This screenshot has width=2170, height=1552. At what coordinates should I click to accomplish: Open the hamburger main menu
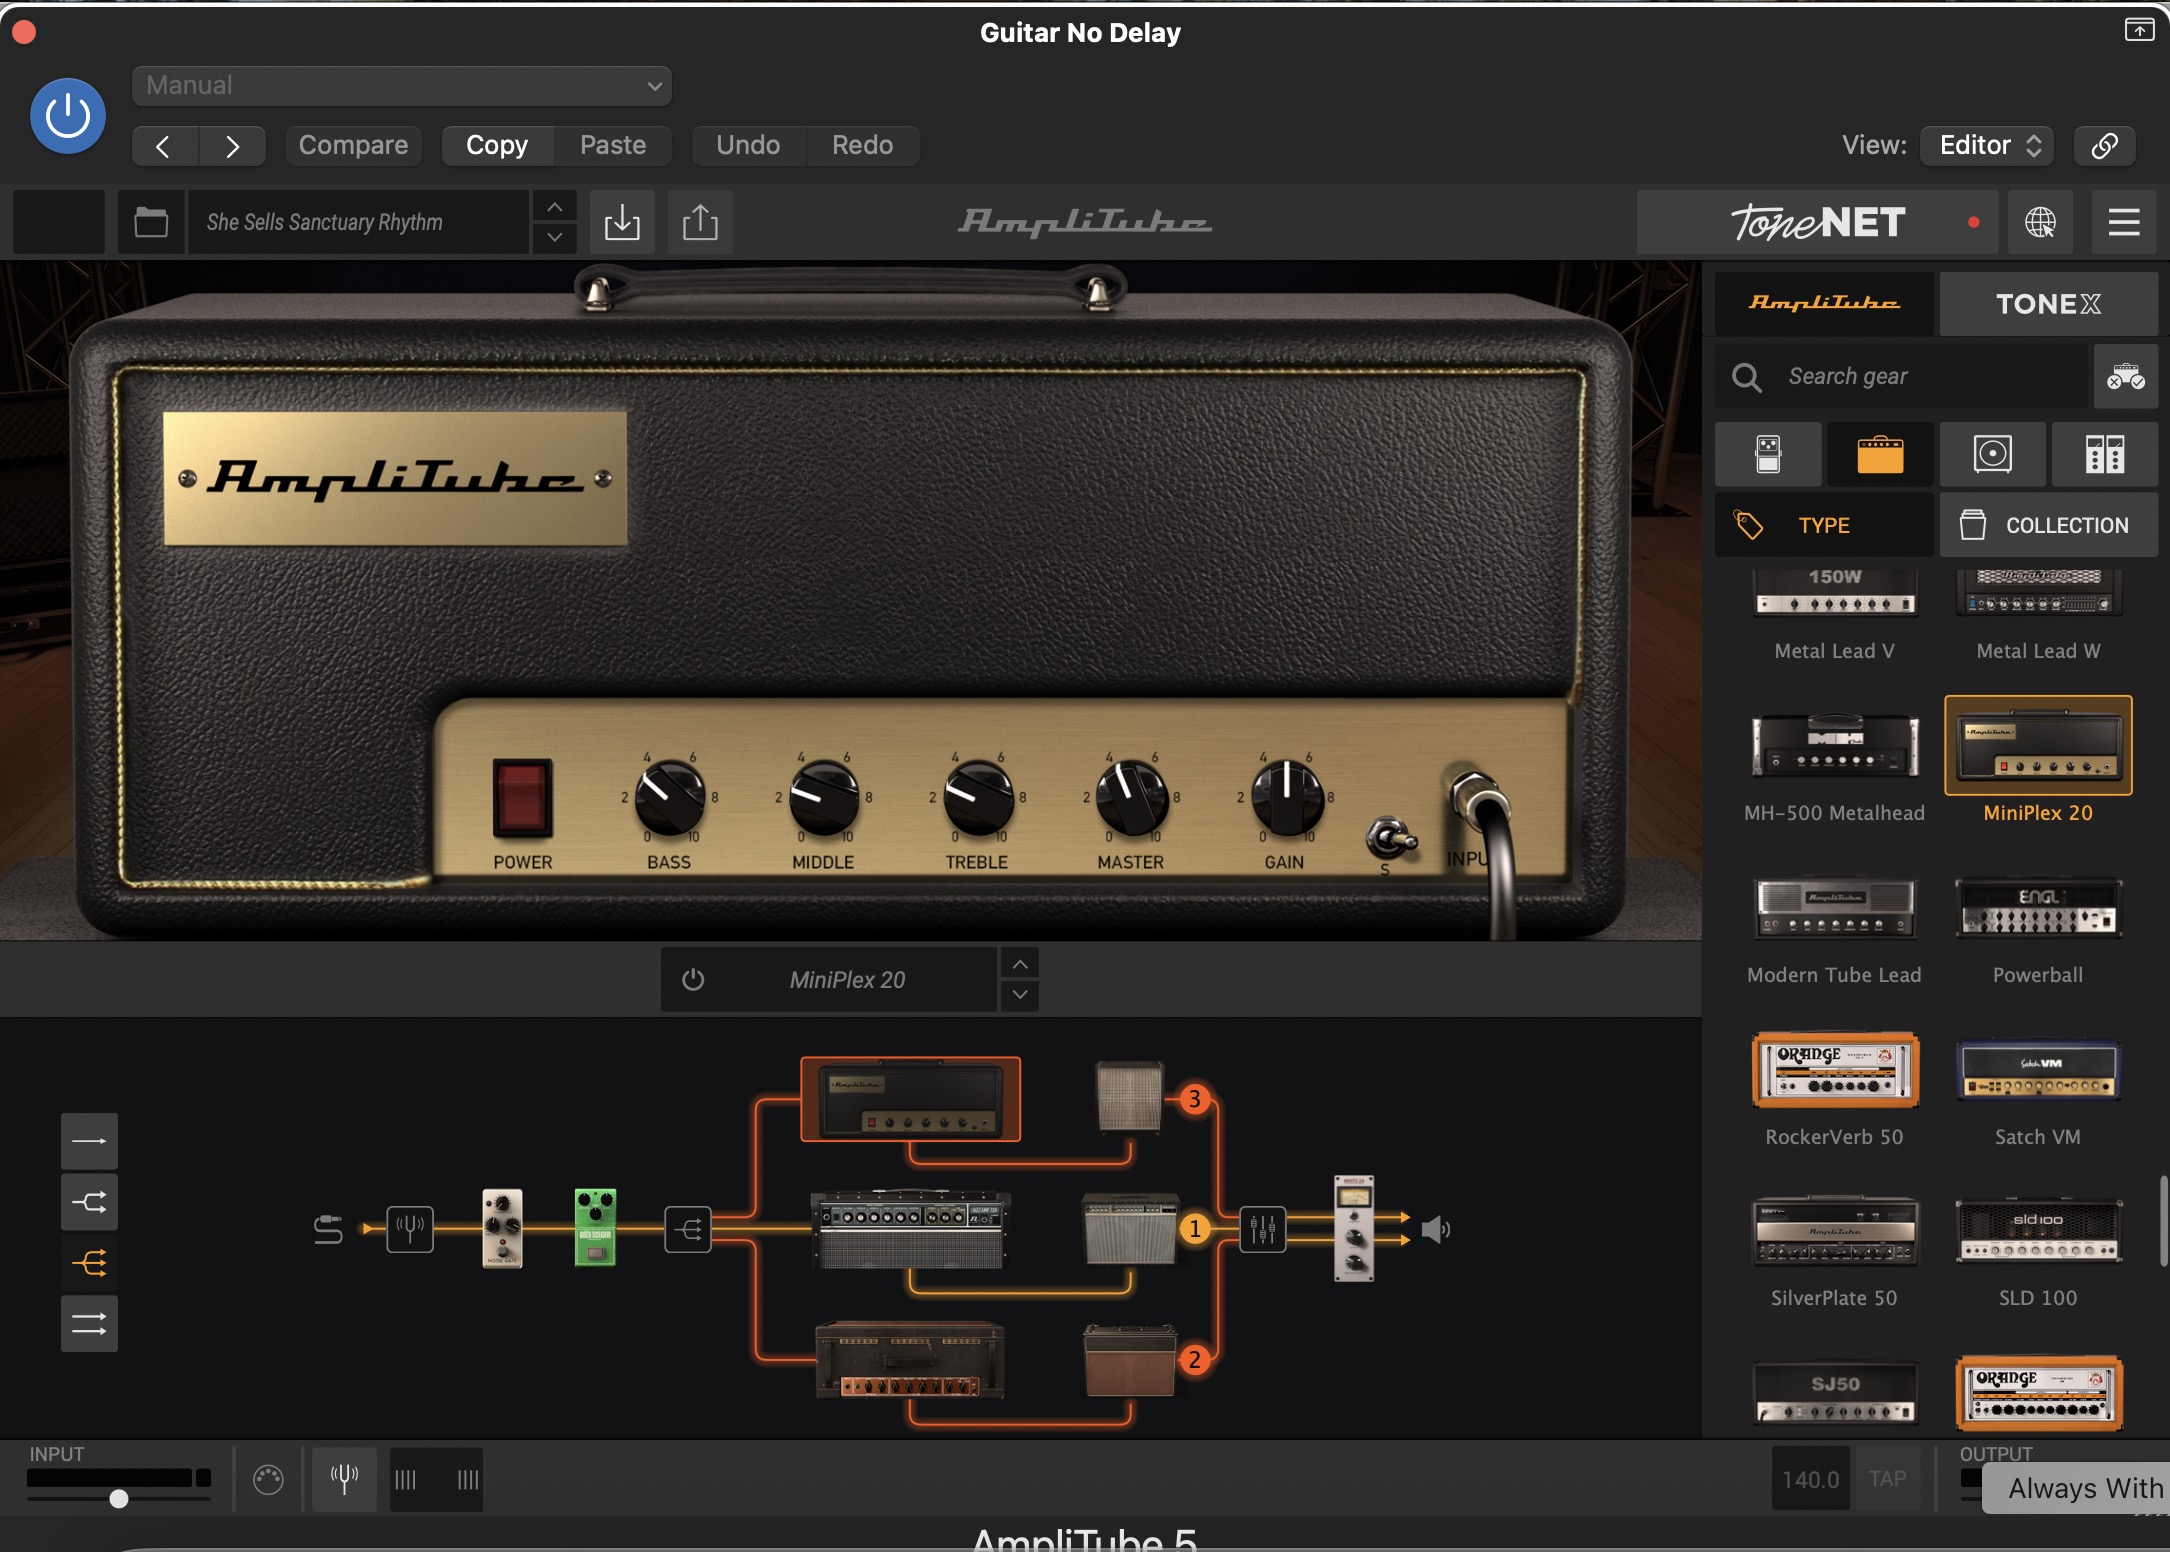tap(2124, 222)
